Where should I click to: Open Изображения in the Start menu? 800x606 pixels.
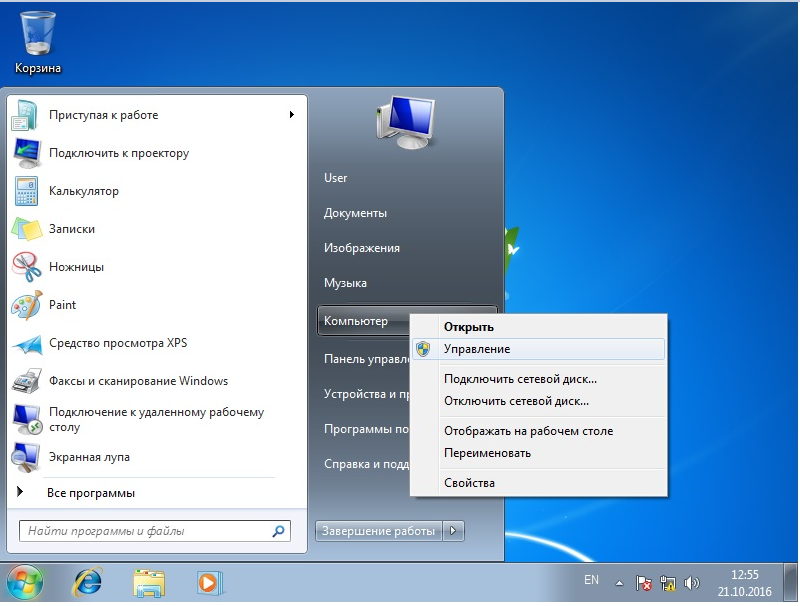click(x=362, y=248)
